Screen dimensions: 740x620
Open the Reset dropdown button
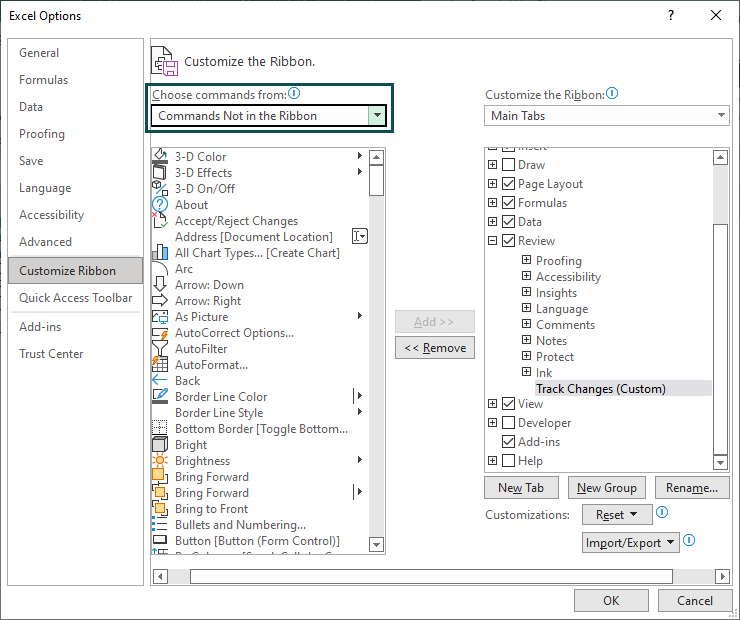click(x=617, y=514)
